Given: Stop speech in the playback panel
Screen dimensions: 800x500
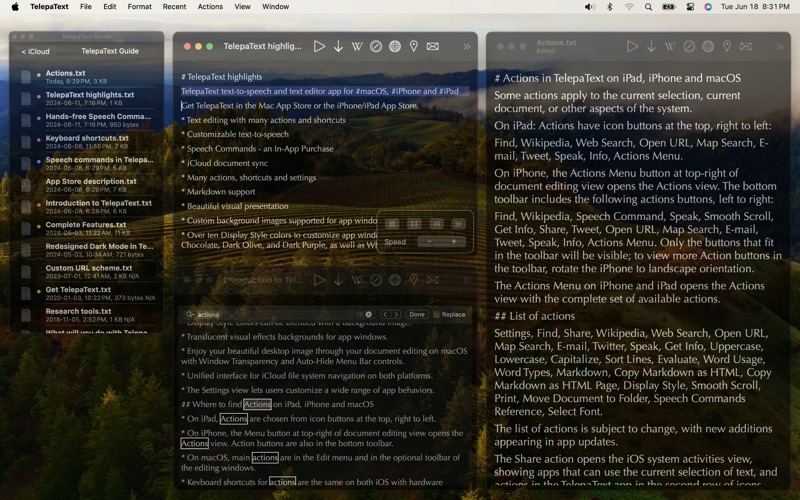Looking at the screenshot, I should 392,224.
